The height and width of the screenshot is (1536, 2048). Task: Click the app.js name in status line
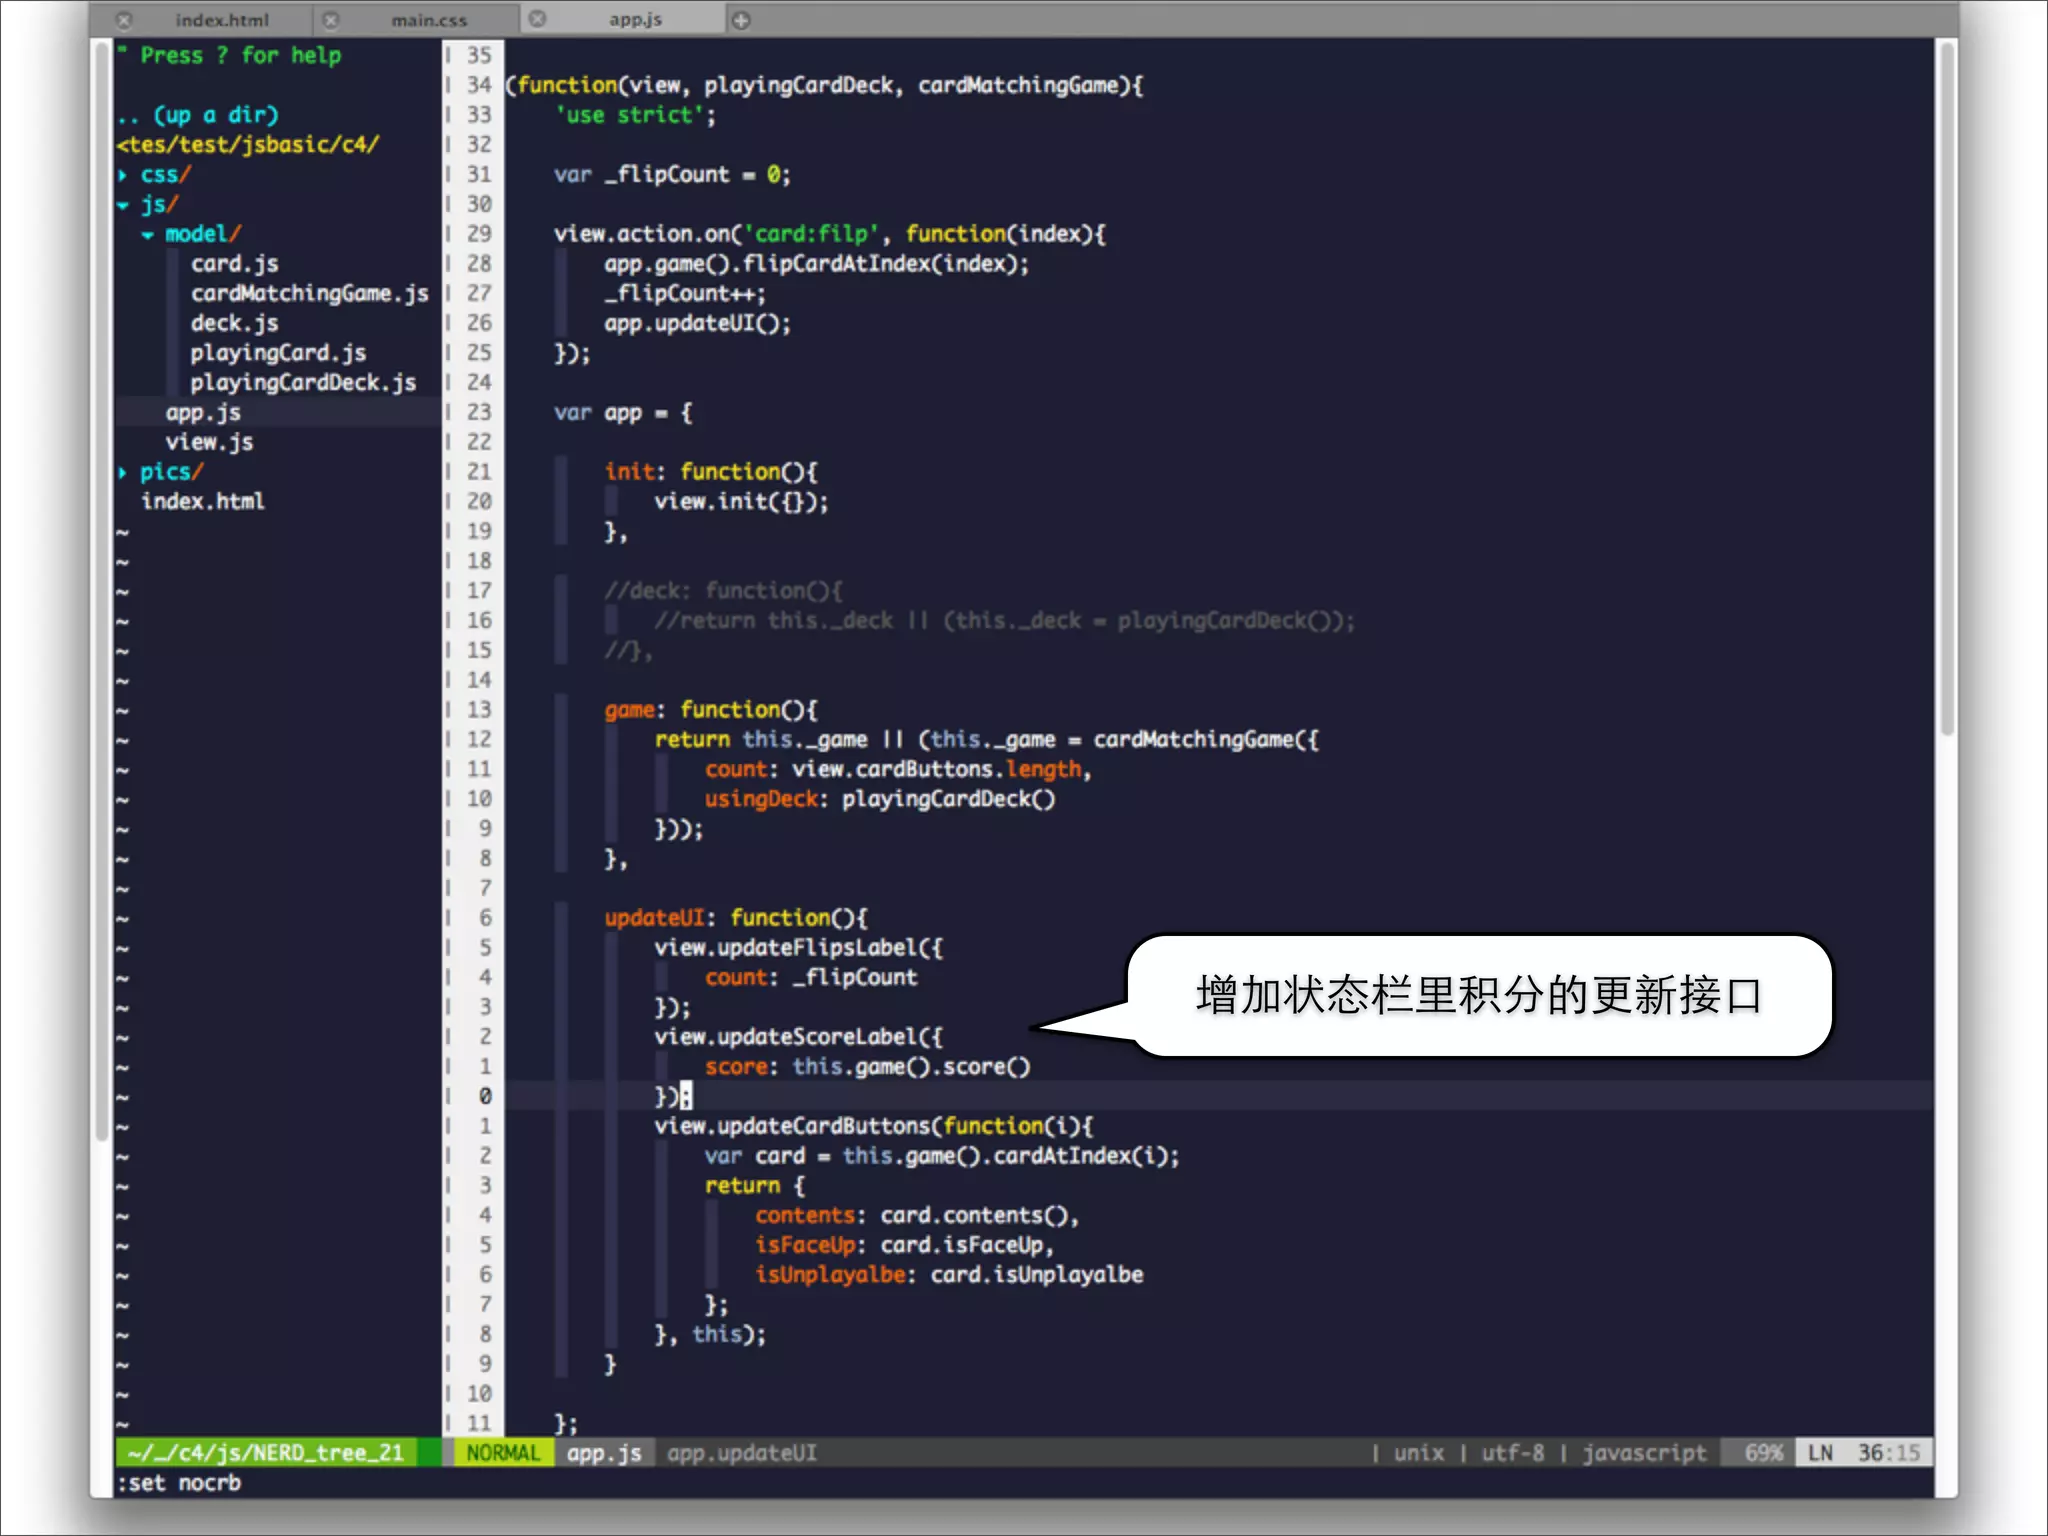point(604,1453)
